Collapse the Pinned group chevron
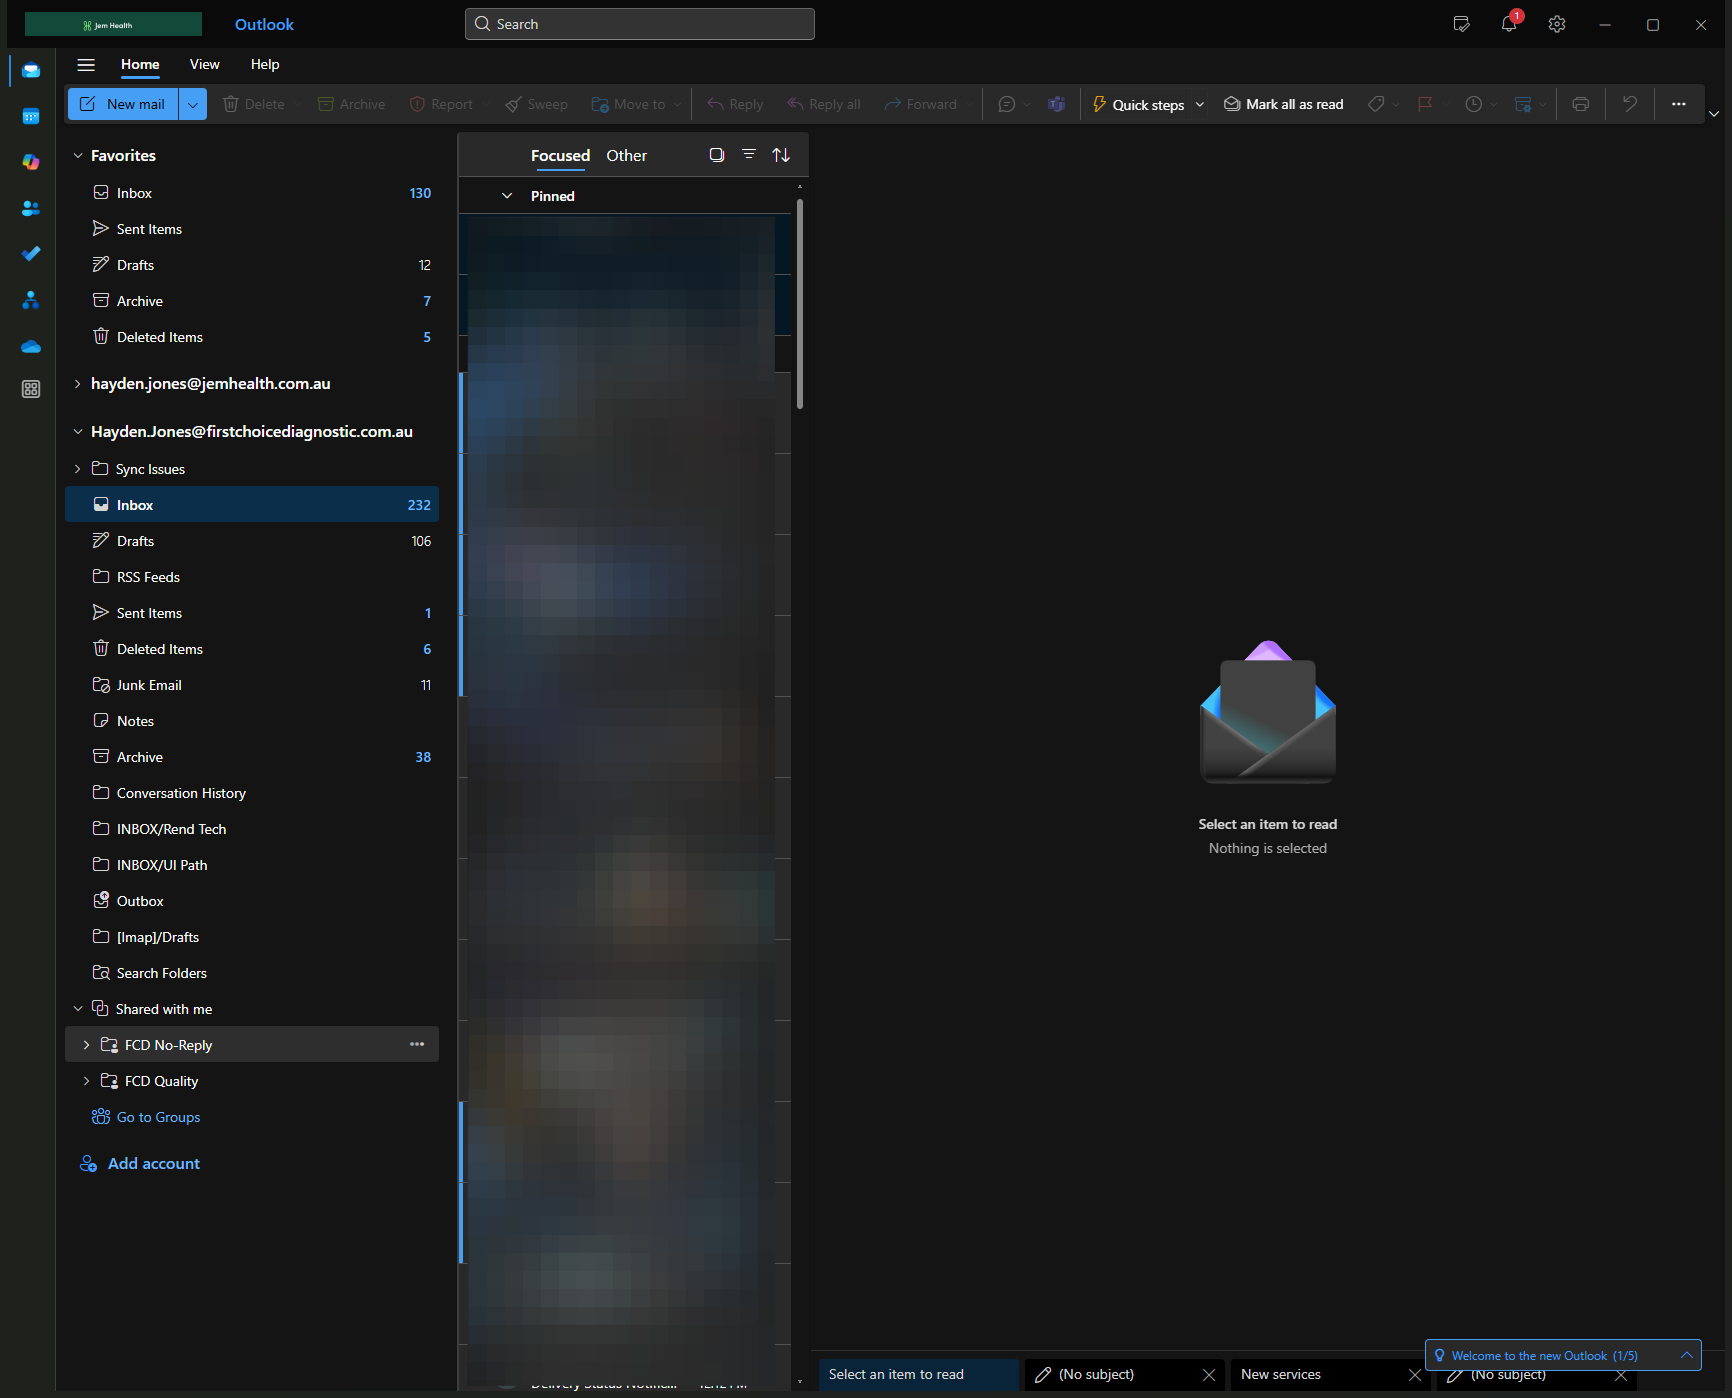The image size is (1732, 1398). pos(507,196)
